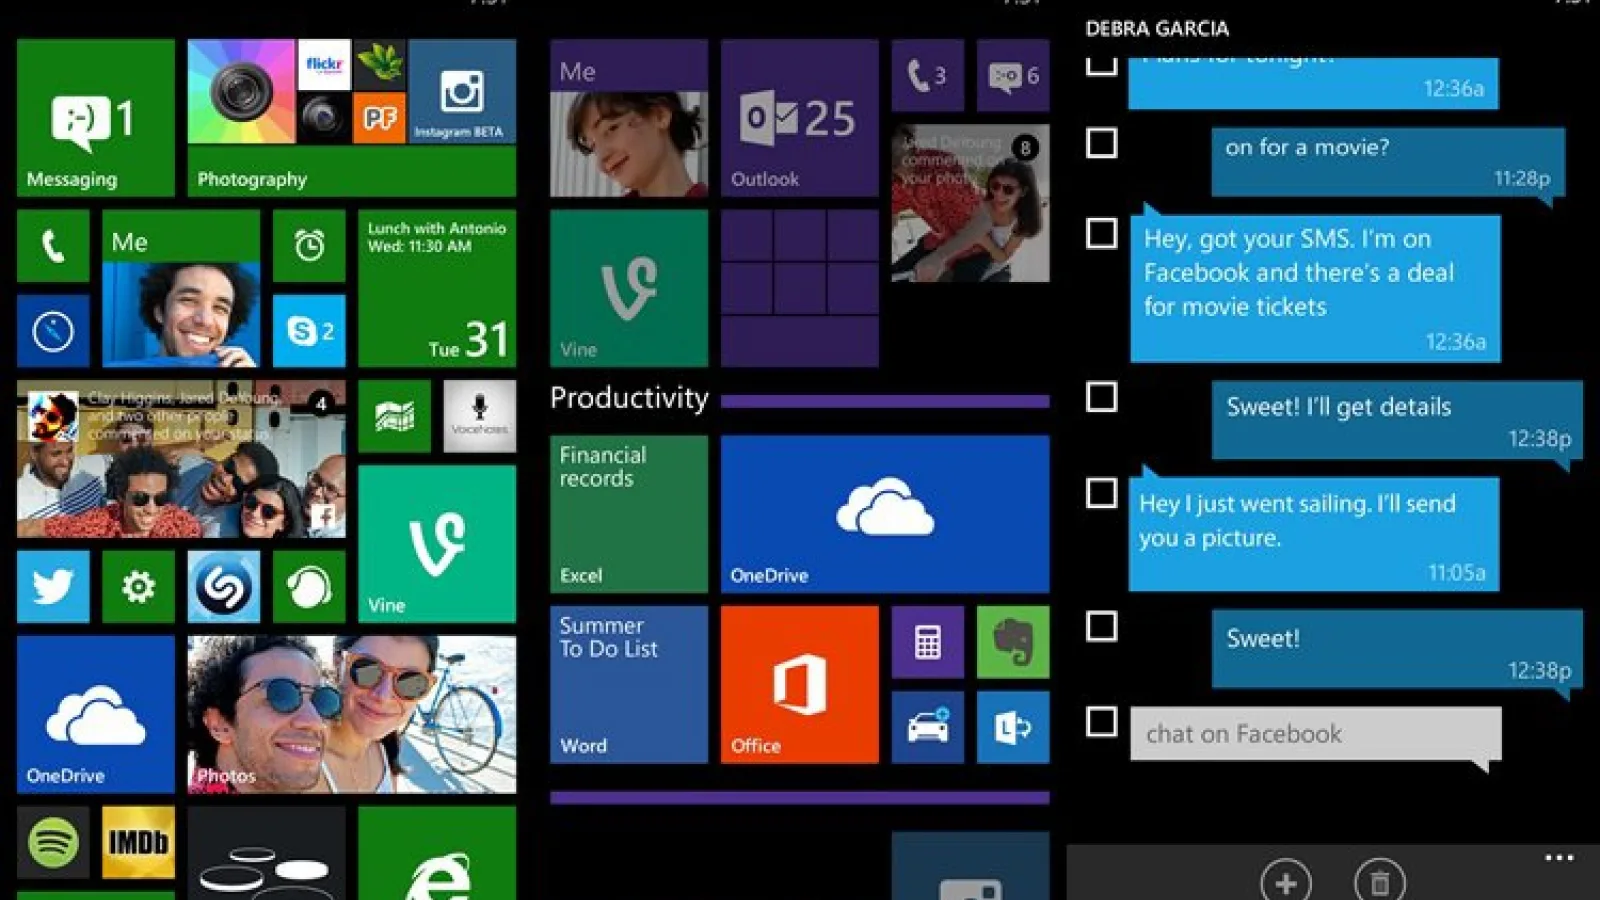Open the Photos tile with couple selfie

click(x=352, y=715)
